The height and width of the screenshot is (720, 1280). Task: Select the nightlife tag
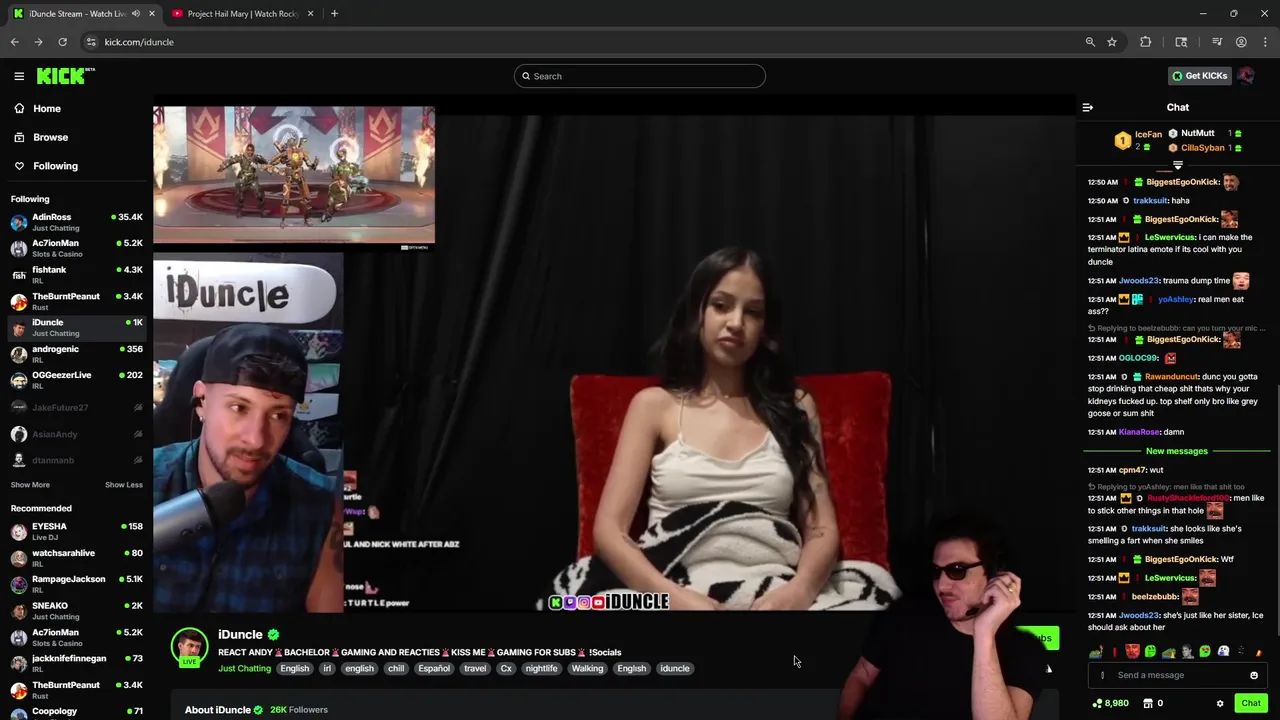(541, 668)
